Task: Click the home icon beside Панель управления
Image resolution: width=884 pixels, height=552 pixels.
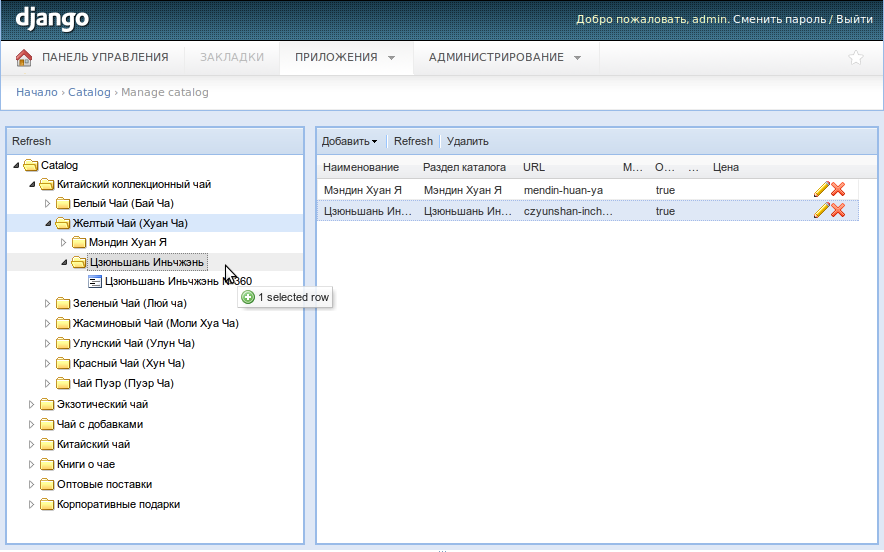Action: 25,58
